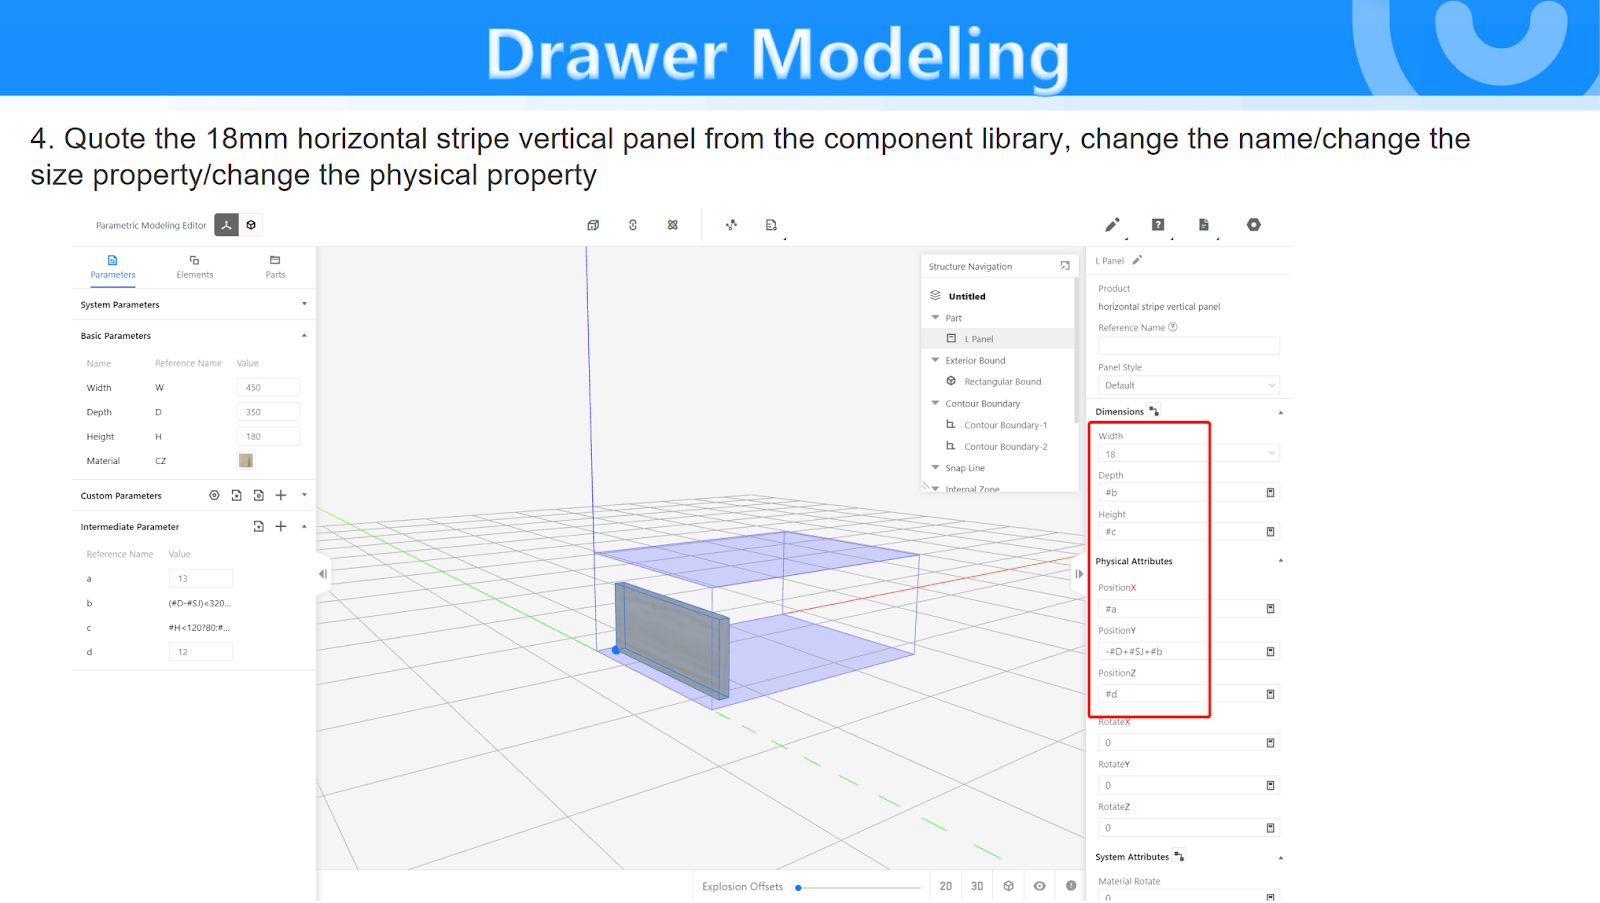
Task: Click file icon in Intermediate Parameter header
Action: (x=259, y=527)
